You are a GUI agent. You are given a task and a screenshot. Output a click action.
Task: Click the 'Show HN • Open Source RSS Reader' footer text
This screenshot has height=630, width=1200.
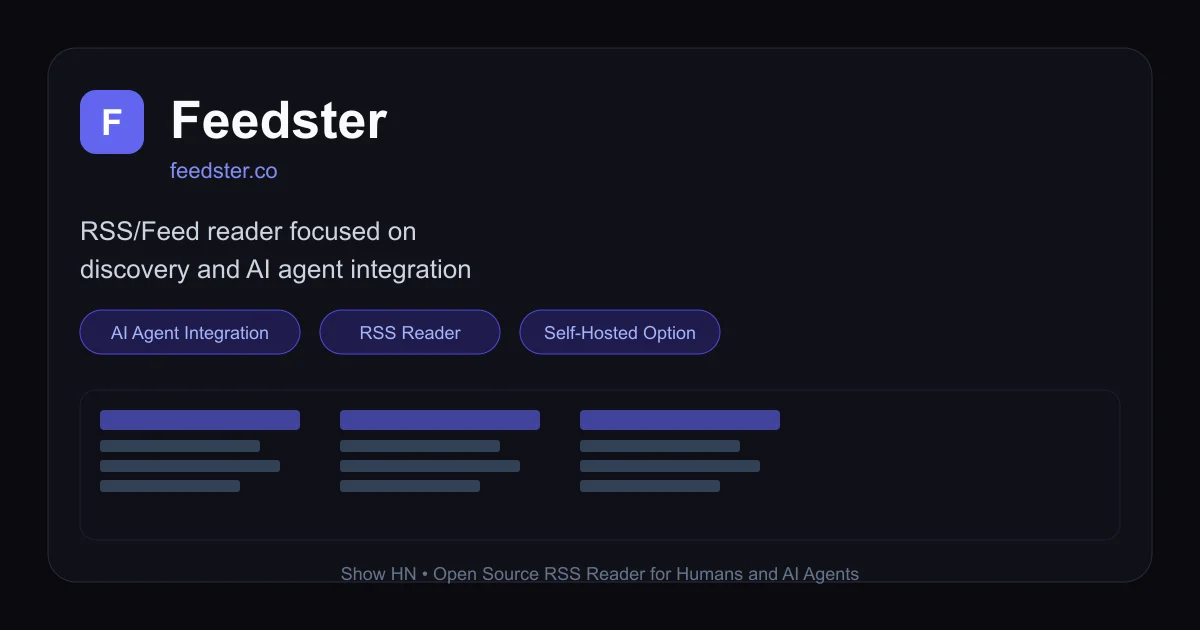[x=600, y=574]
